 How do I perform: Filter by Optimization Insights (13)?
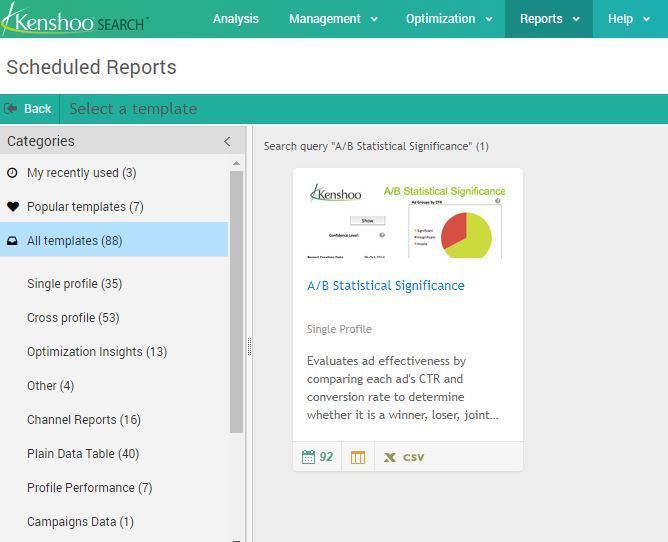[97, 352]
